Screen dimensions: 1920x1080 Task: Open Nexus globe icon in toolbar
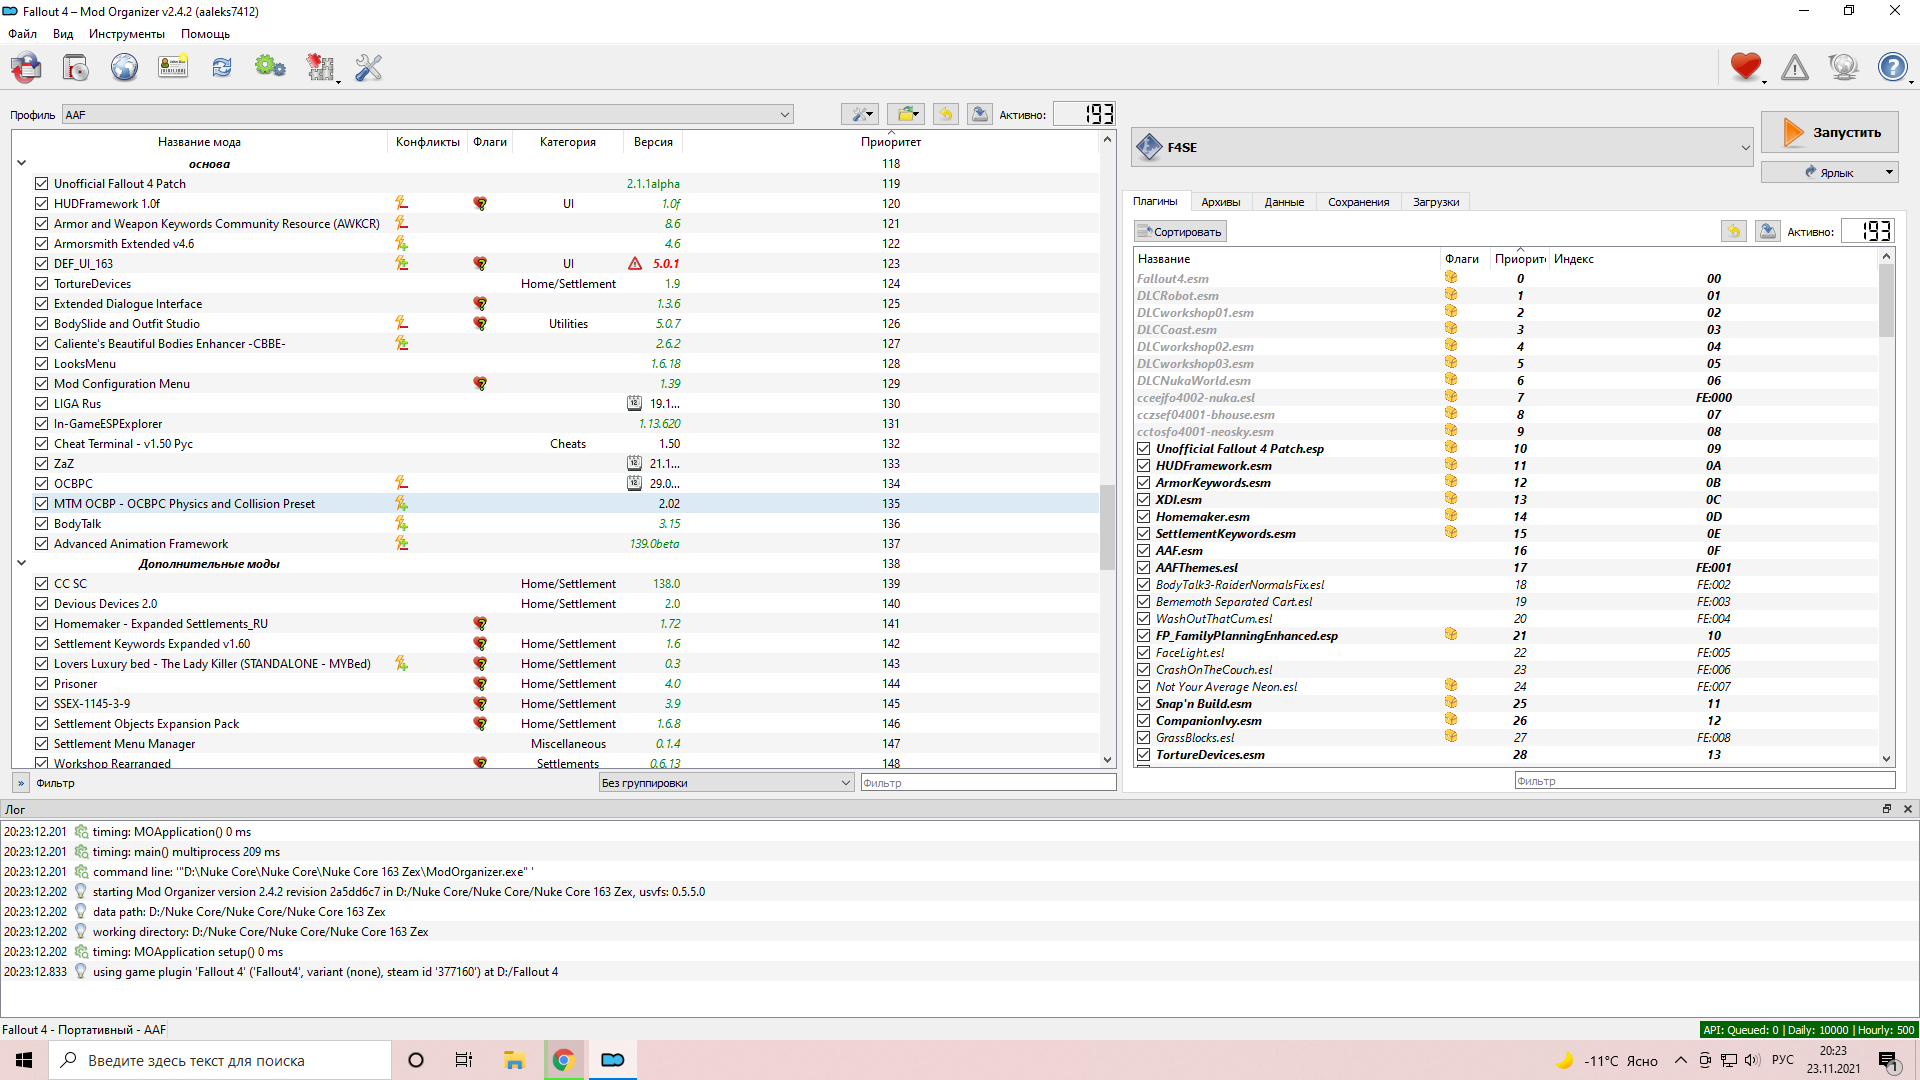pos(124,68)
